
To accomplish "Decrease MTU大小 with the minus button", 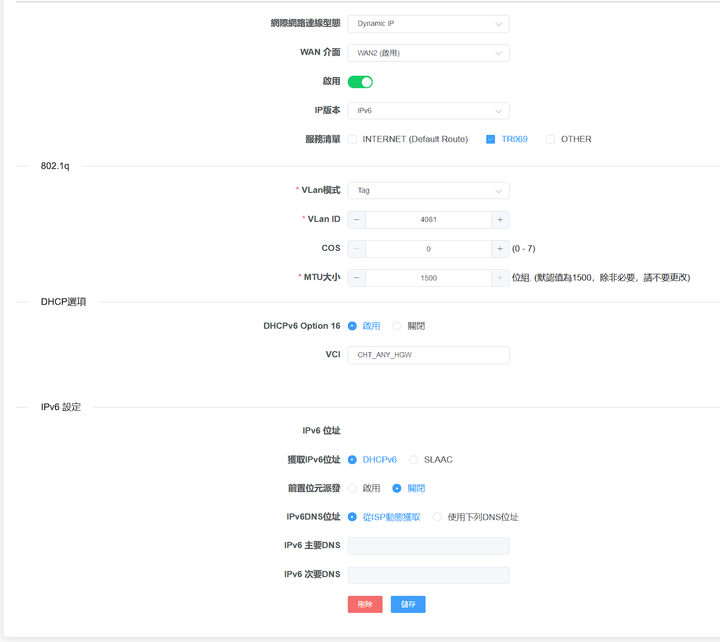I will coord(357,278).
